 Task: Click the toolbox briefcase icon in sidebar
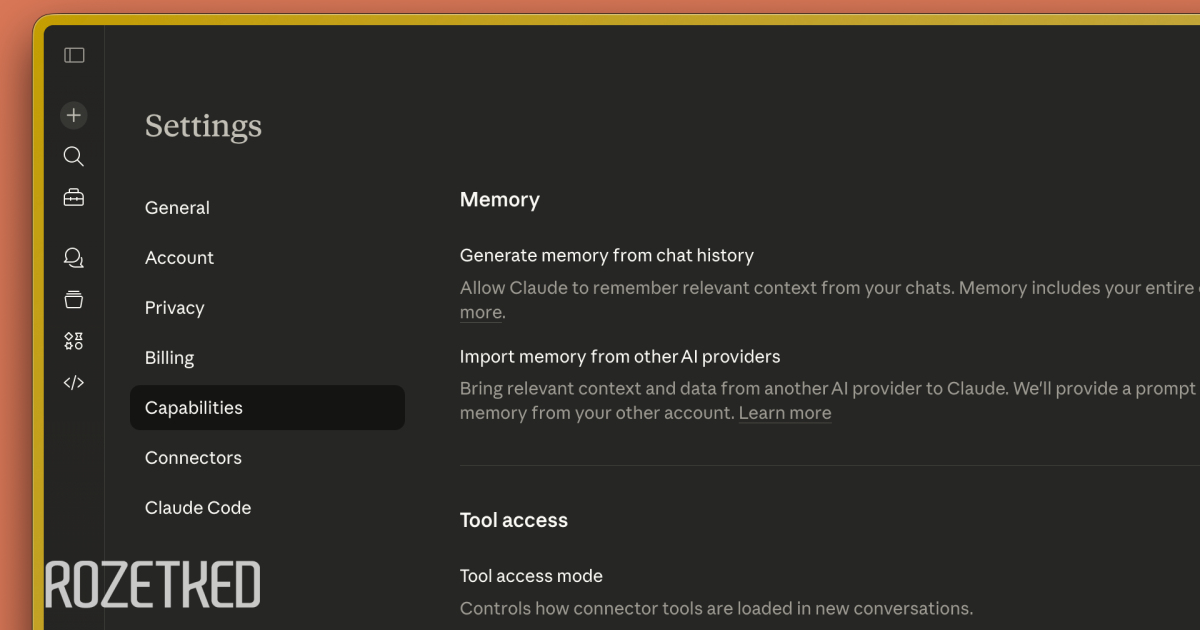pyautogui.click(x=73, y=198)
